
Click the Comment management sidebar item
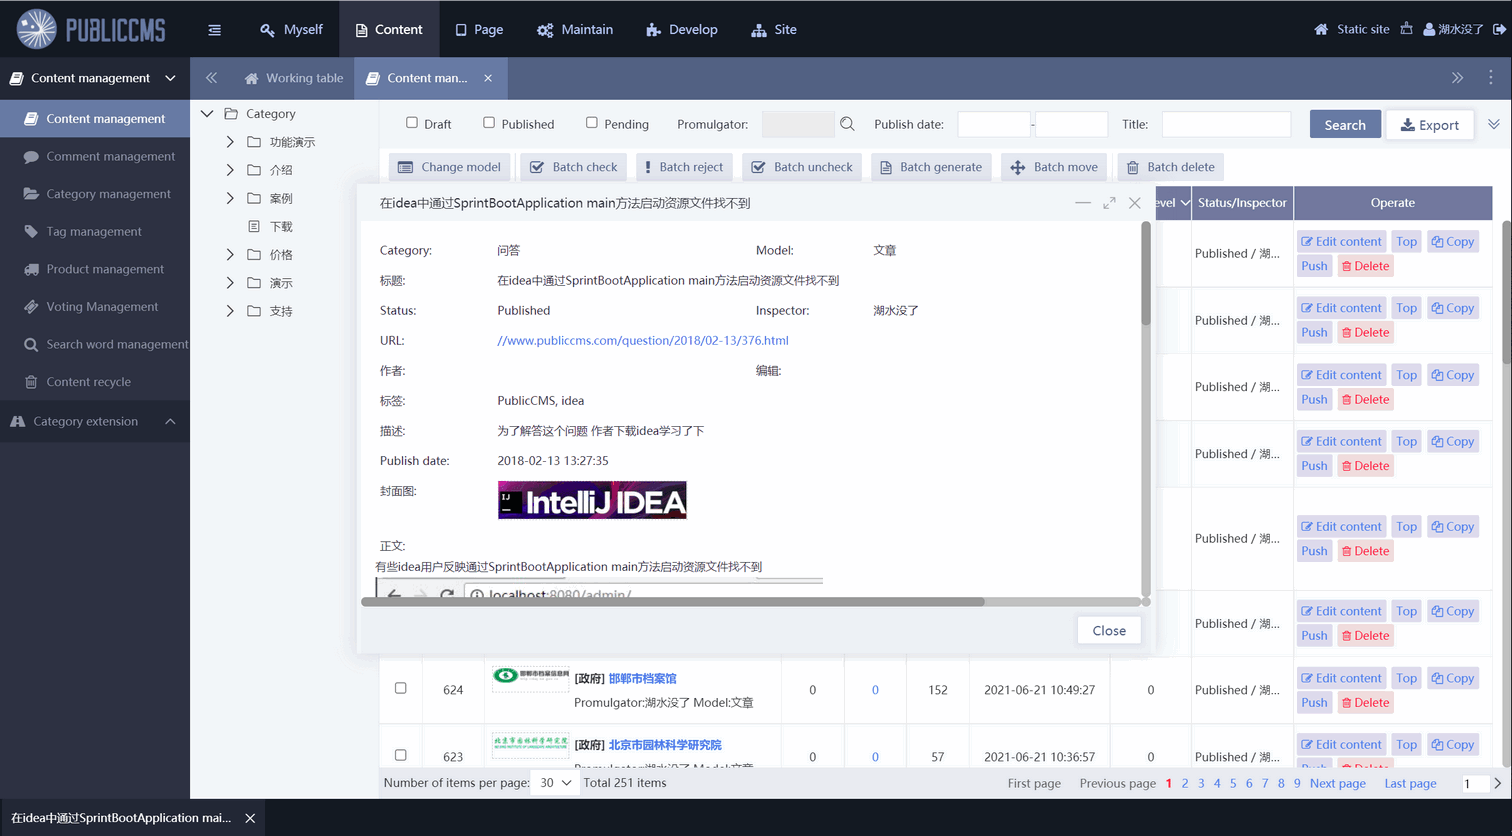[x=95, y=156]
